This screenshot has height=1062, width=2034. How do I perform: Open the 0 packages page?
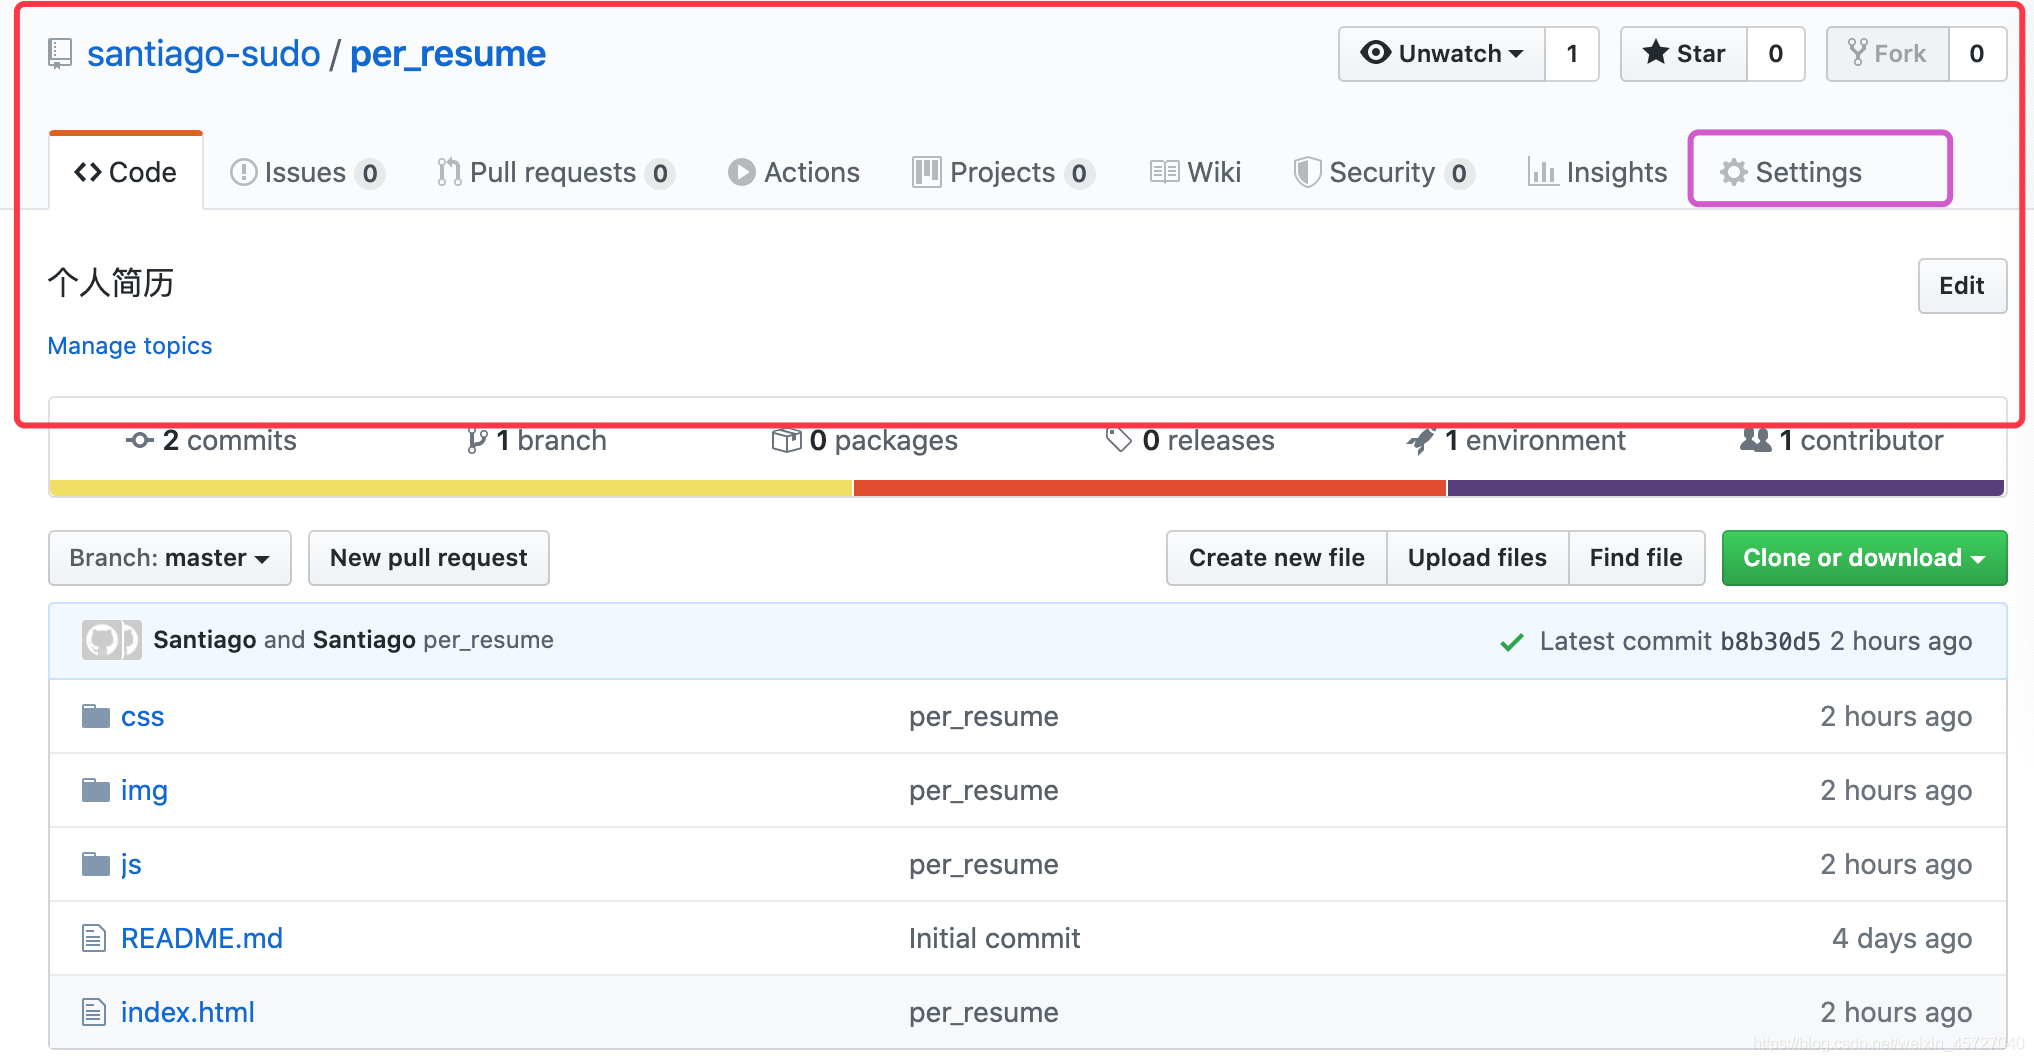[865, 441]
